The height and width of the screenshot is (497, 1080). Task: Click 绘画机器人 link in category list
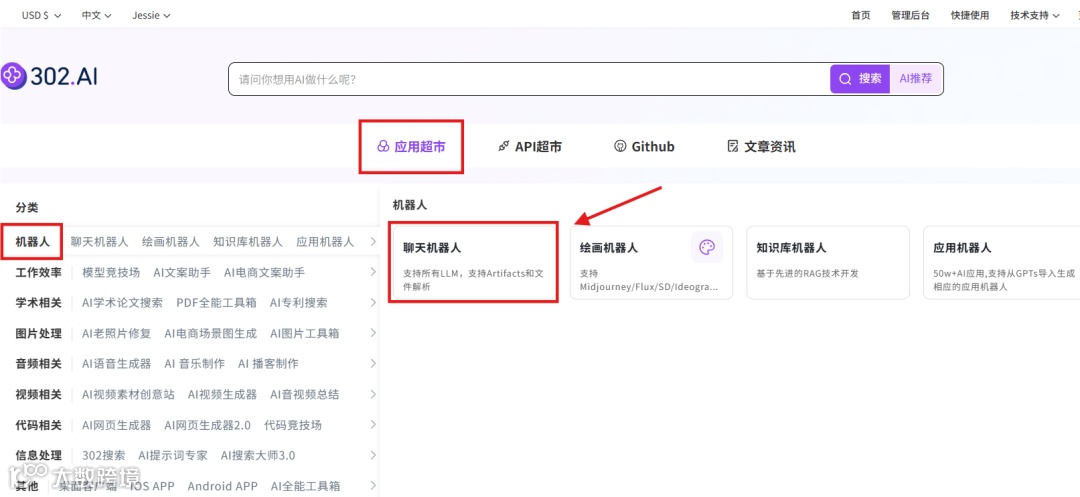171,242
